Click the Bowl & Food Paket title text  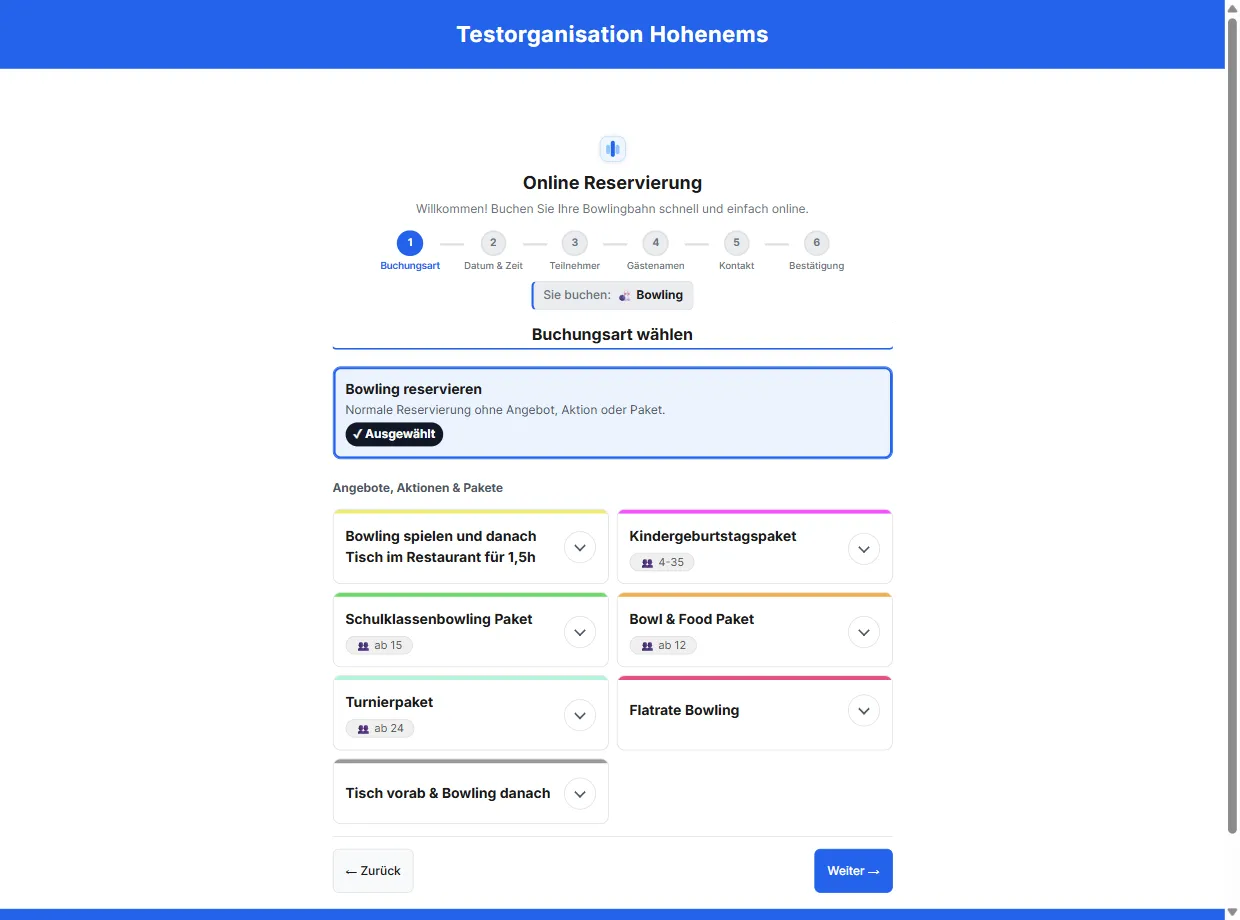point(692,619)
